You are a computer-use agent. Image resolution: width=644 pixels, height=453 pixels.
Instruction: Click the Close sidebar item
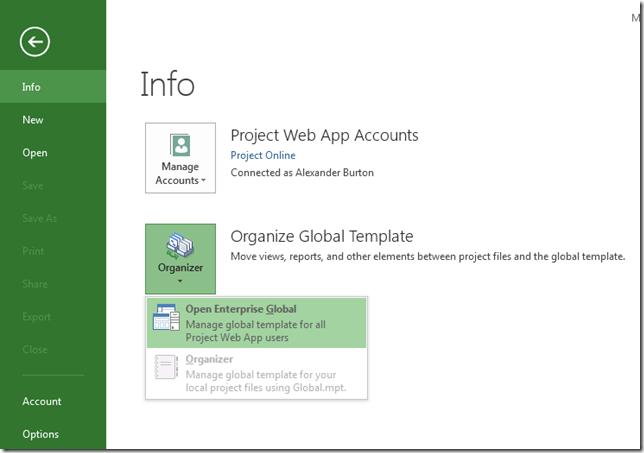pyautogui.click(x=53, y=350)
